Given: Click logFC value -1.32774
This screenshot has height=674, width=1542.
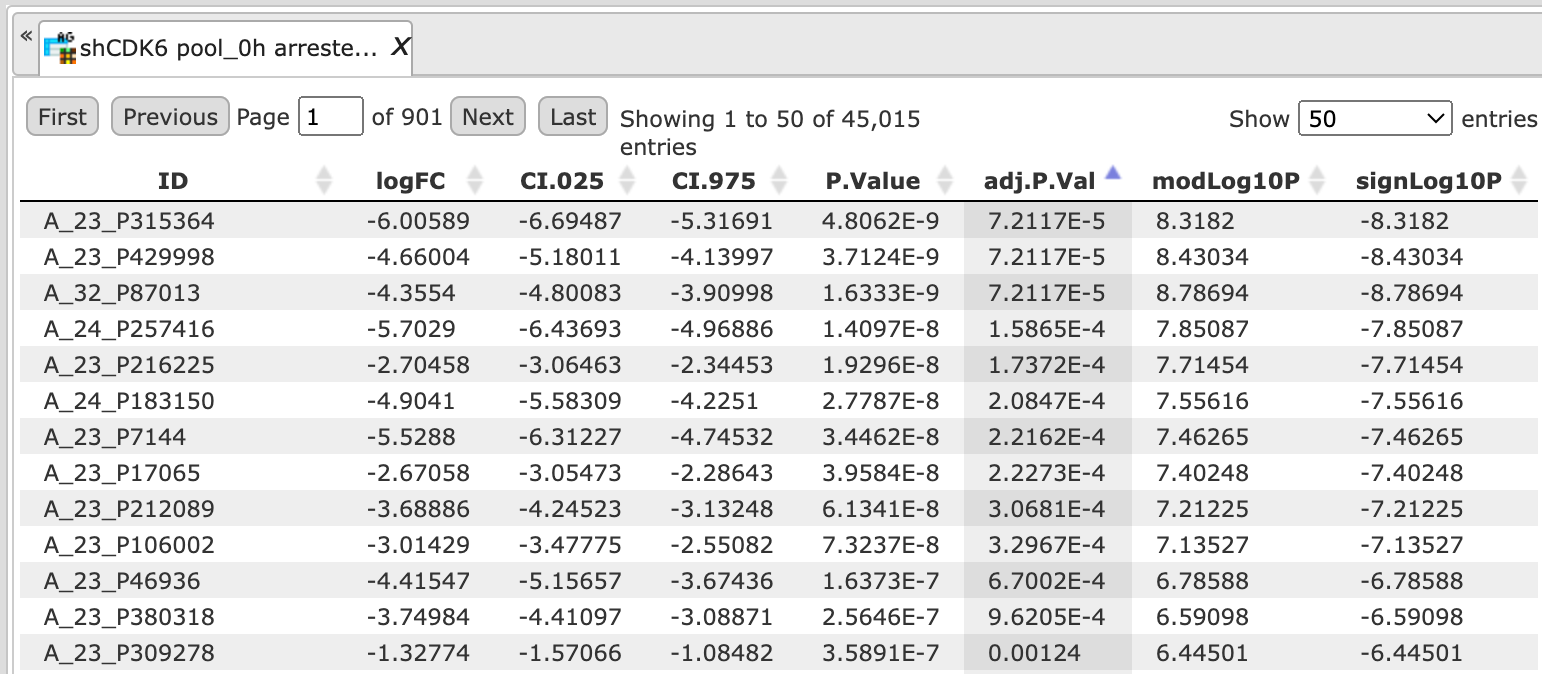Looking at the screenshot, I should [417, 653].
